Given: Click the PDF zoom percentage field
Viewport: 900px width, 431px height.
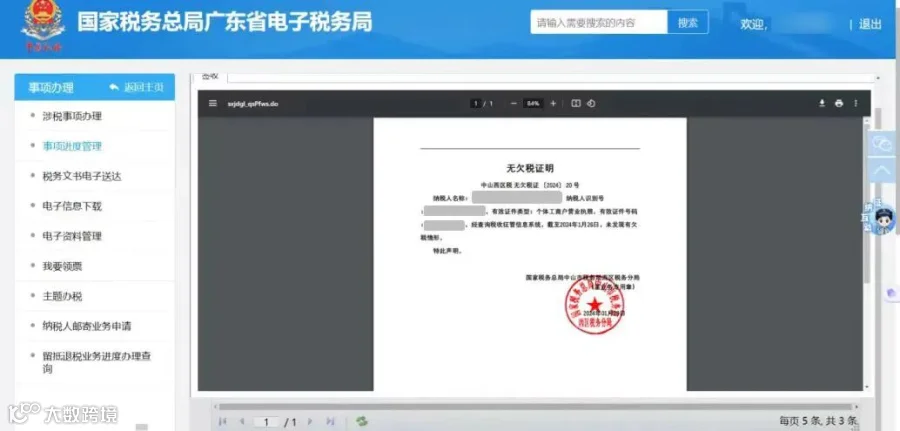Looking at the screenshot, I should pyautogui.click(x=533, y=103).
